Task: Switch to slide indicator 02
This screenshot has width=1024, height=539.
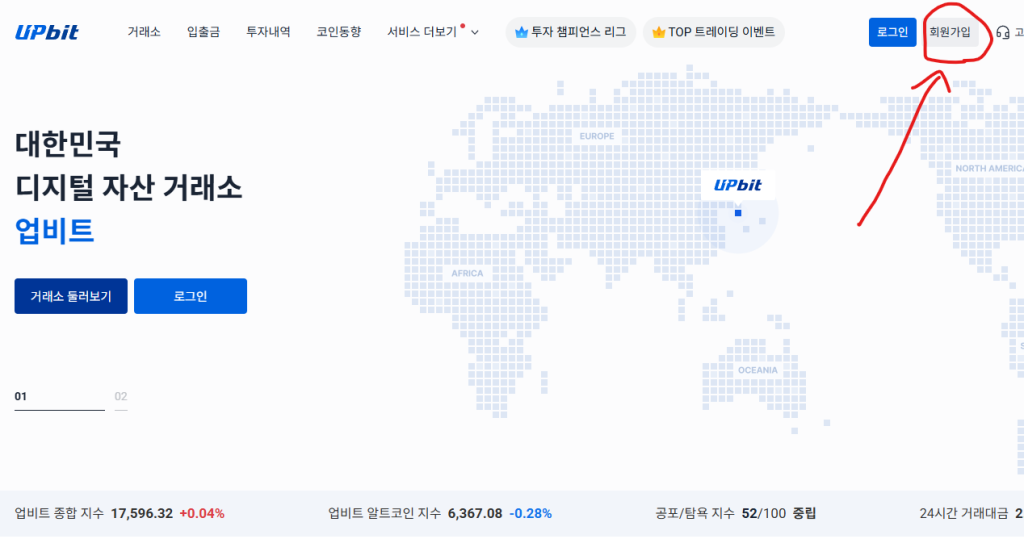Action: 121,397
